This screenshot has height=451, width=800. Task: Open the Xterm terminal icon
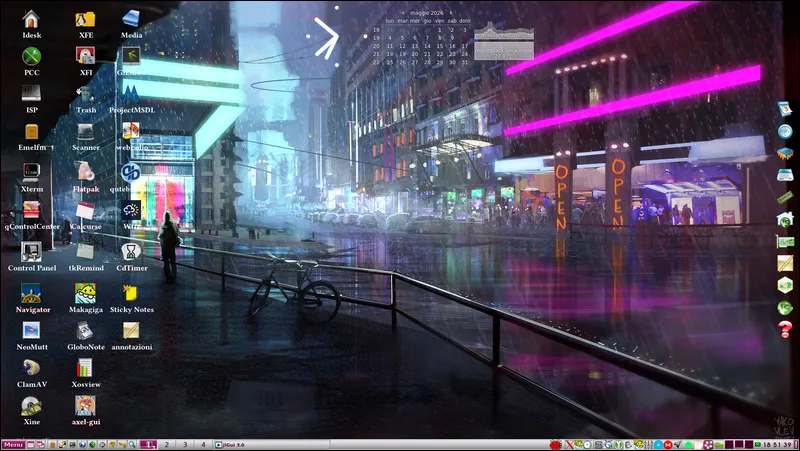31,172
